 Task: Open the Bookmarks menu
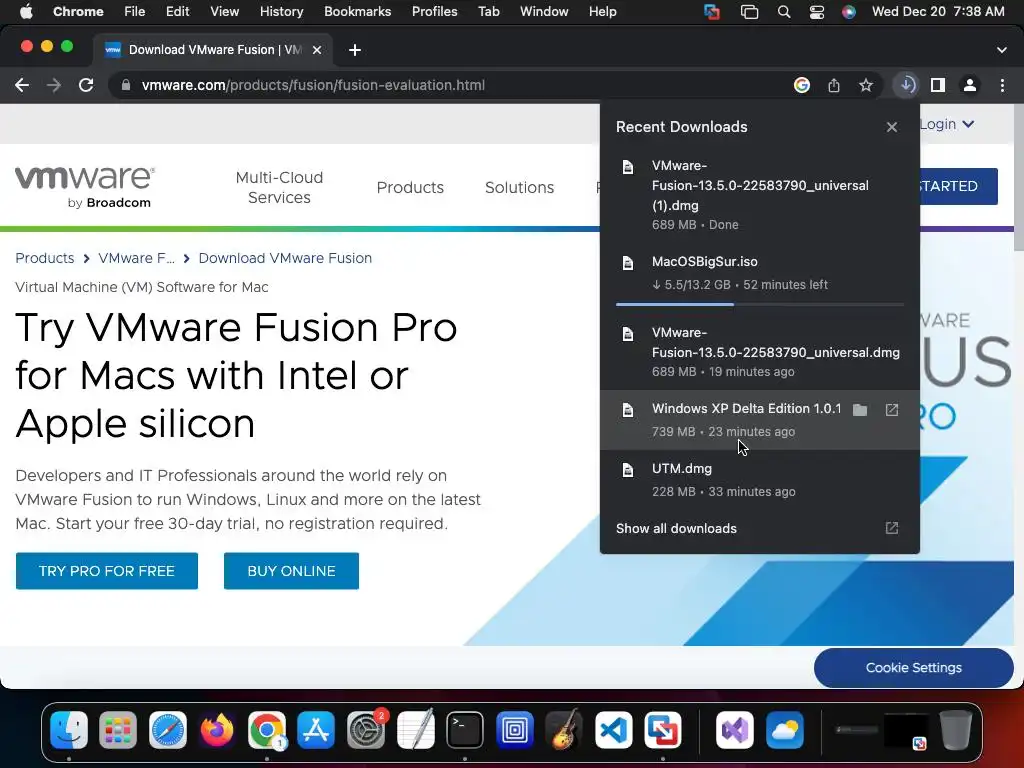tap(357, 12)
